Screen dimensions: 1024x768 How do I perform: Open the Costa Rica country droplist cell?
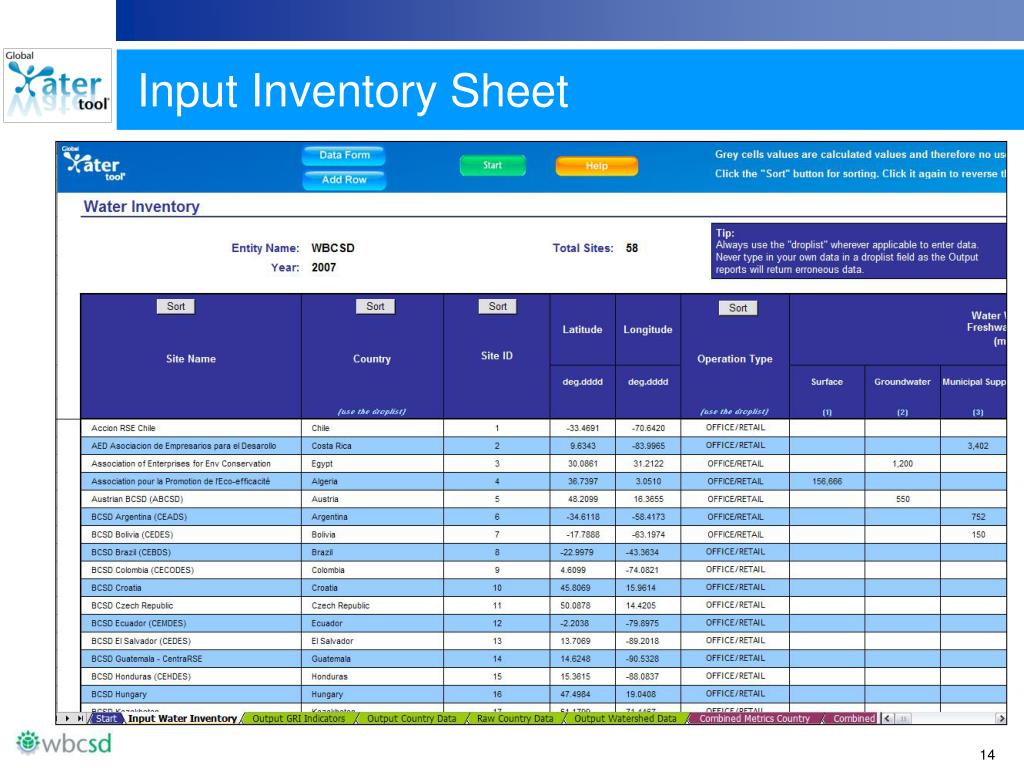pos(372,446)
